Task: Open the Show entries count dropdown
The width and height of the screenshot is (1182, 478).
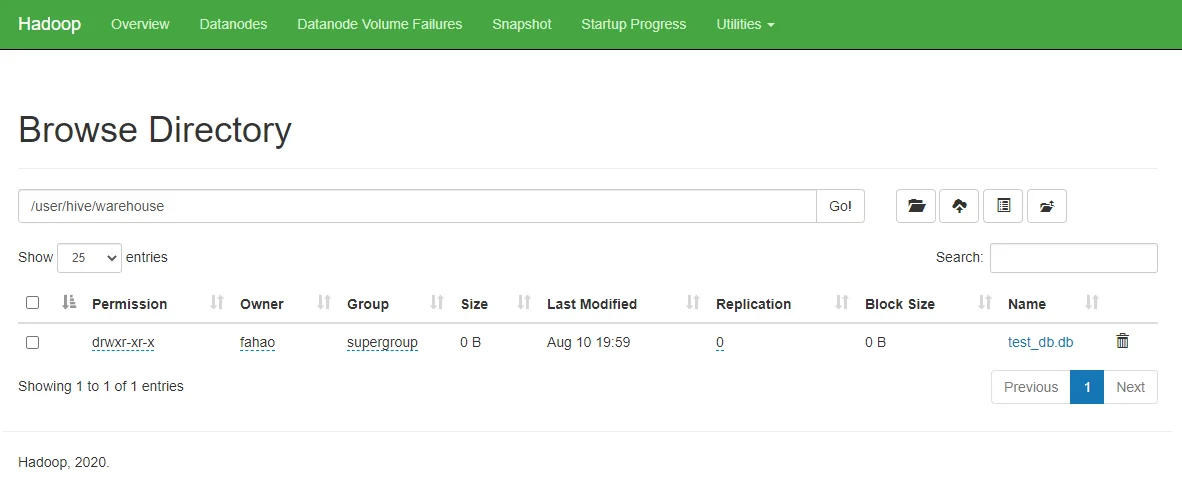Action: [89, 258]
